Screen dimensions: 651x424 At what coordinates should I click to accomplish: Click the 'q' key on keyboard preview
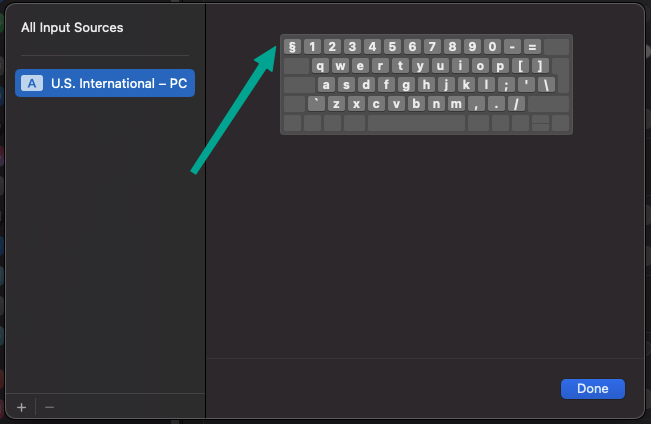click(320, 66)
